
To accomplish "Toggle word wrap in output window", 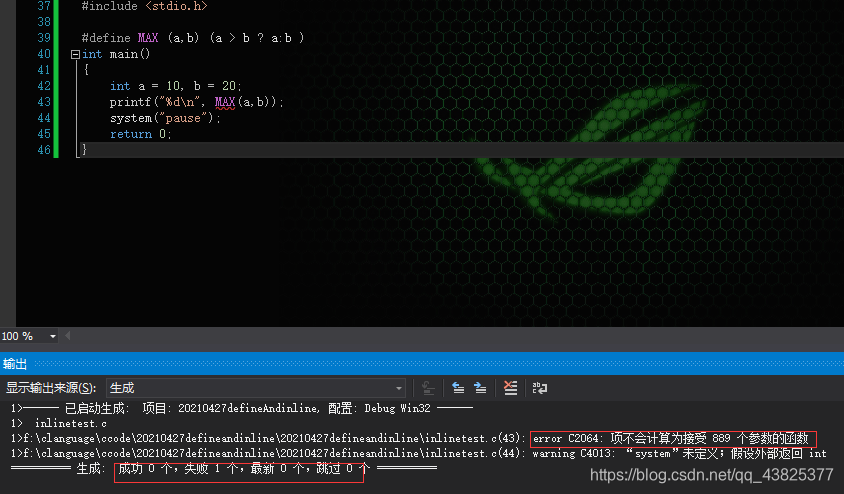I will tap(540, 388).
